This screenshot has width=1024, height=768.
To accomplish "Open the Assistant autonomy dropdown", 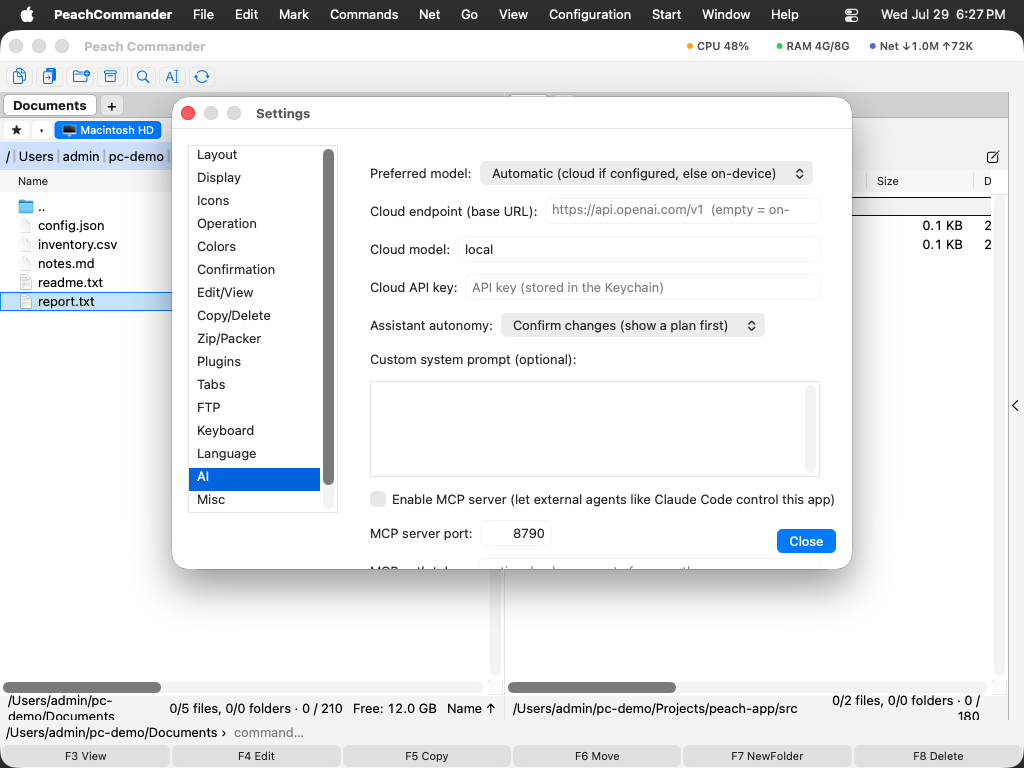I will (632, 325).
